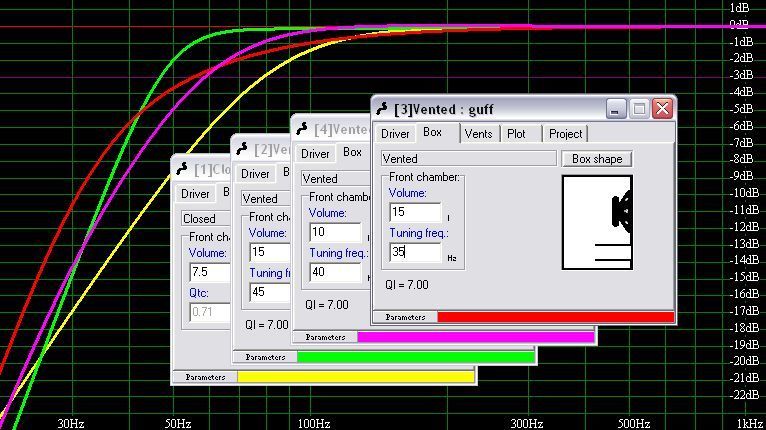766x430 pixels.
Task: Select the Driver tab in window [2]
Action: tap(255, 173)
